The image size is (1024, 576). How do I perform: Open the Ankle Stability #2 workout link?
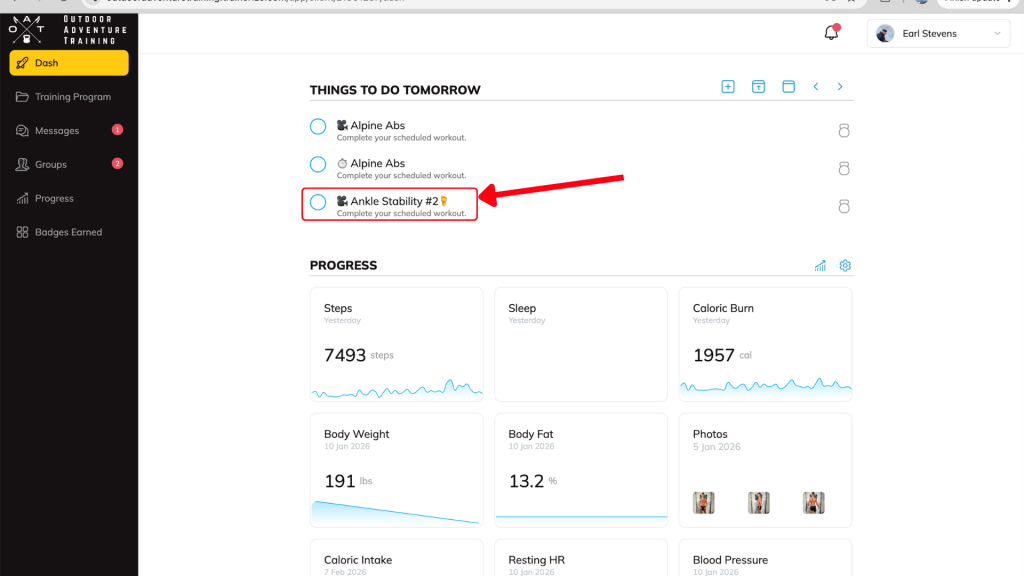point(394,201)
